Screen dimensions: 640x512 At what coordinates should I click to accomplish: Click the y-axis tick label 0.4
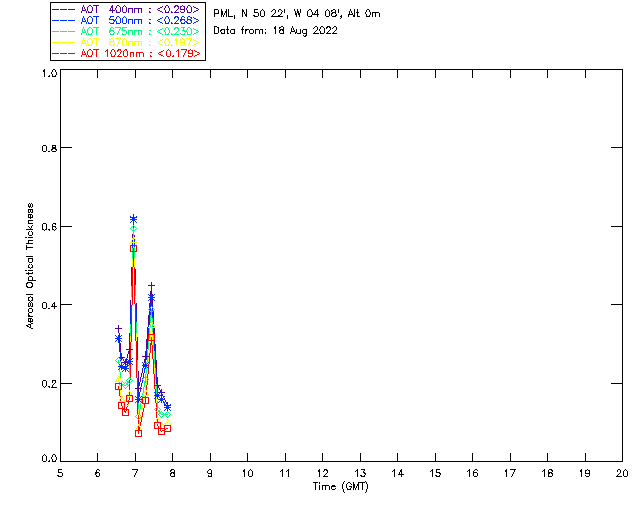(x=49, y=305)
